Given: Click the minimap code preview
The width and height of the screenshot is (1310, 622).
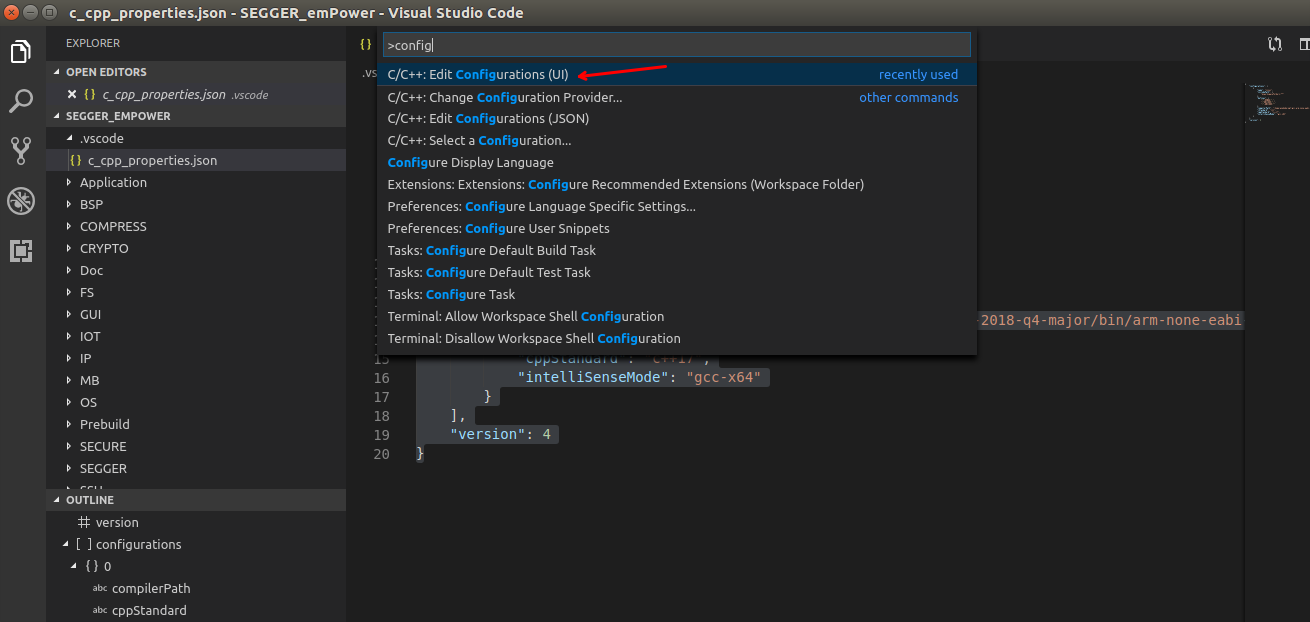Looking at the screenshot, I should pyautogui.click(x=1275, y=102).
